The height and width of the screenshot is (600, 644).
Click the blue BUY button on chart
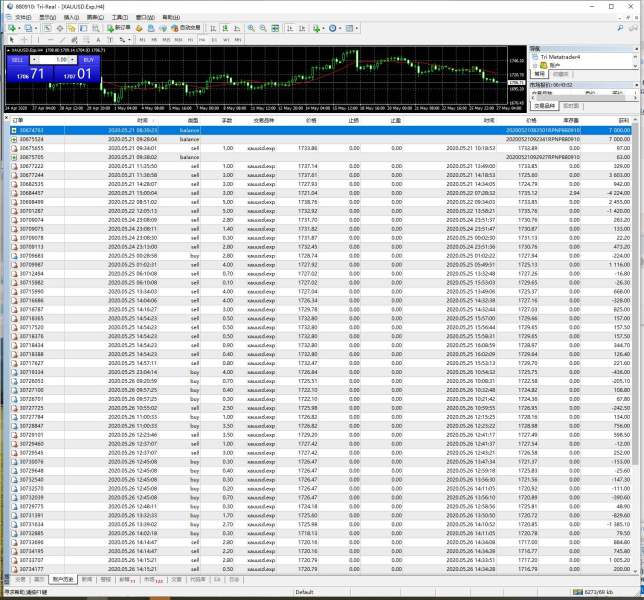88,59
